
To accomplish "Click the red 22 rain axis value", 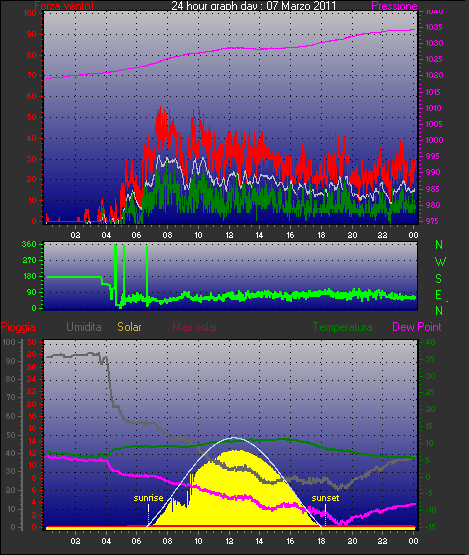I will coord(32,391).
